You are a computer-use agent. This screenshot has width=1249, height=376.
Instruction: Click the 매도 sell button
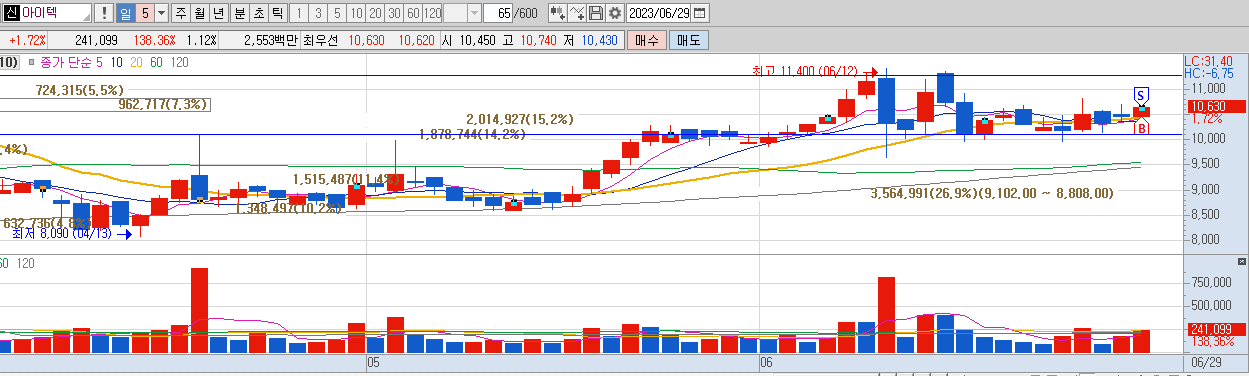[689, 40]
